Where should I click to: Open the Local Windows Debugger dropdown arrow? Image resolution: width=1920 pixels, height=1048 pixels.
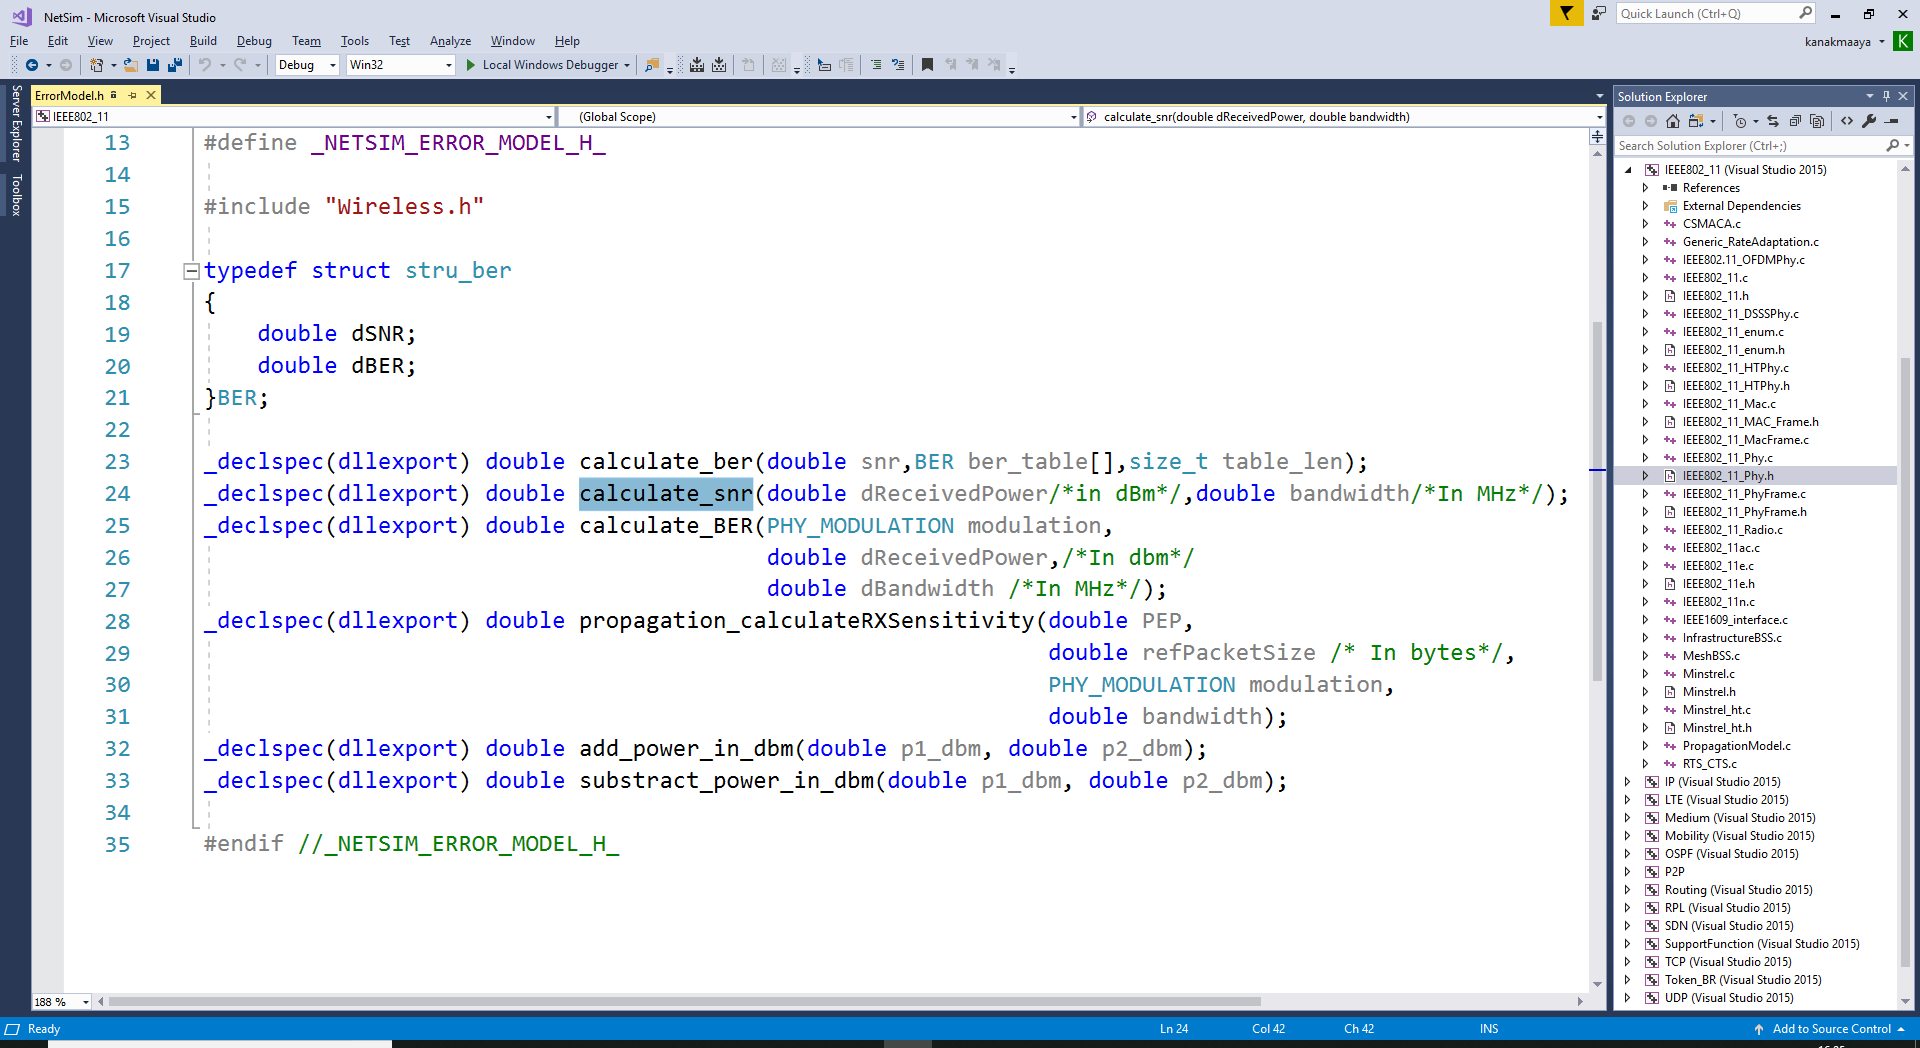click(627, 65)
